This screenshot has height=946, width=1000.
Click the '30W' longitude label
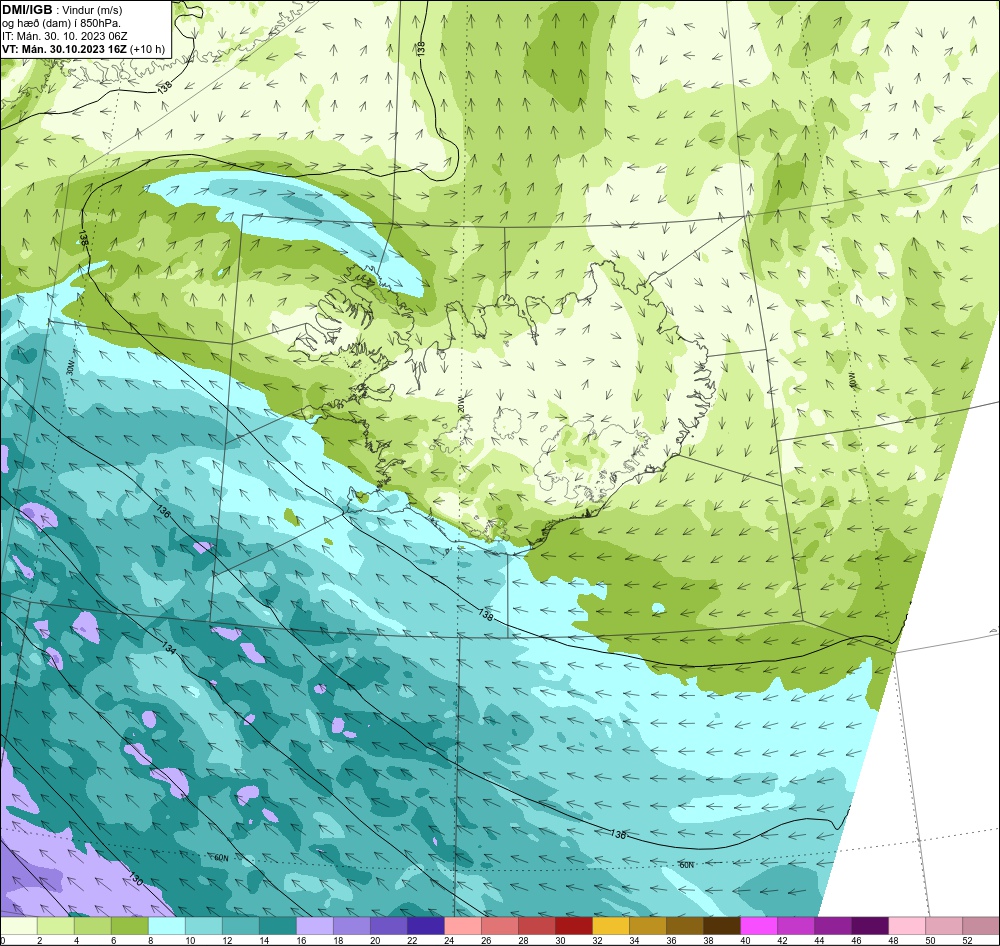click(70, 367)
